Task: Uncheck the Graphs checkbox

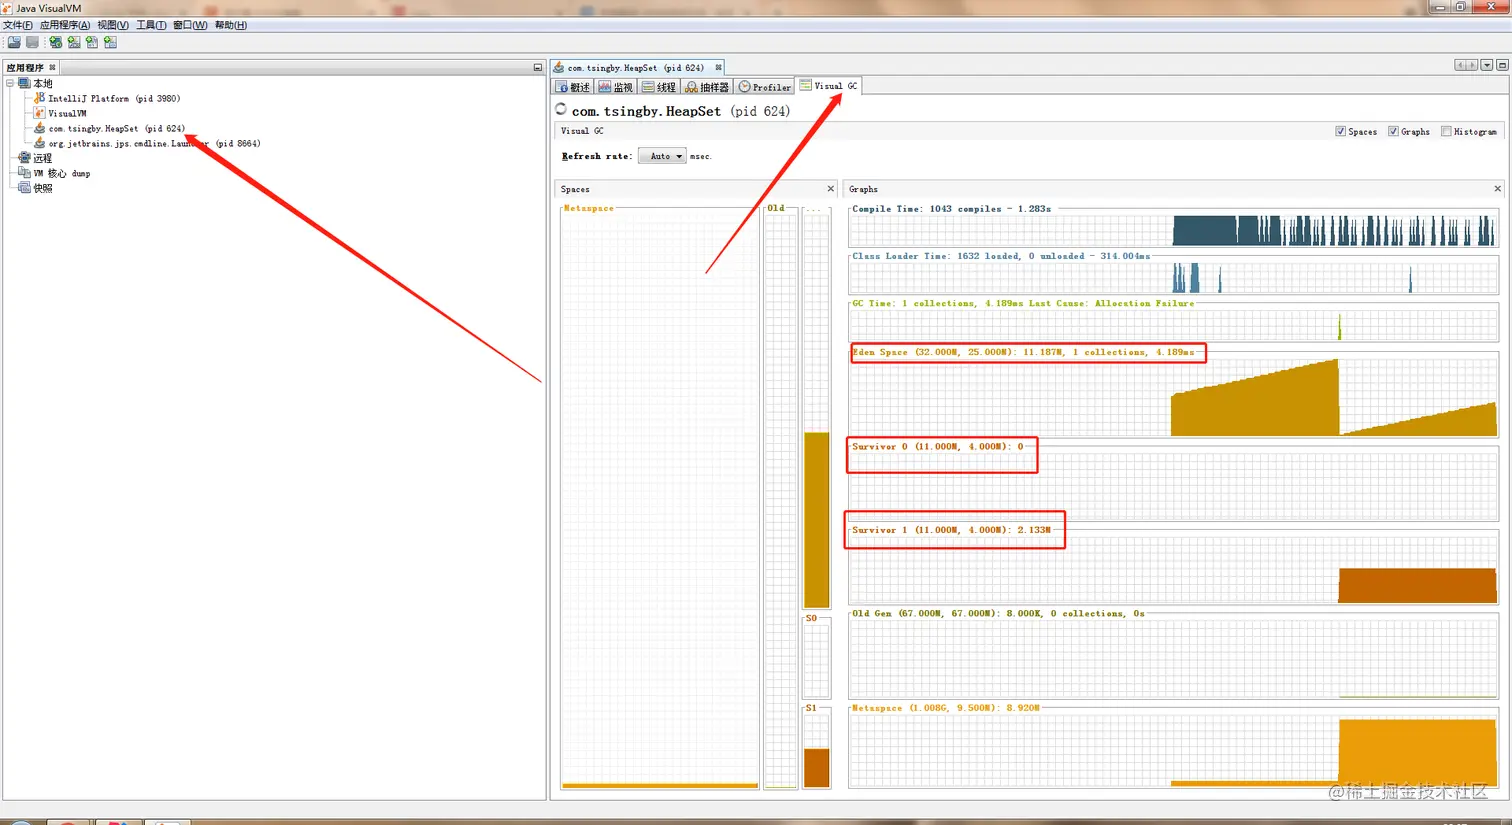Action: [x=1393, y=131]
